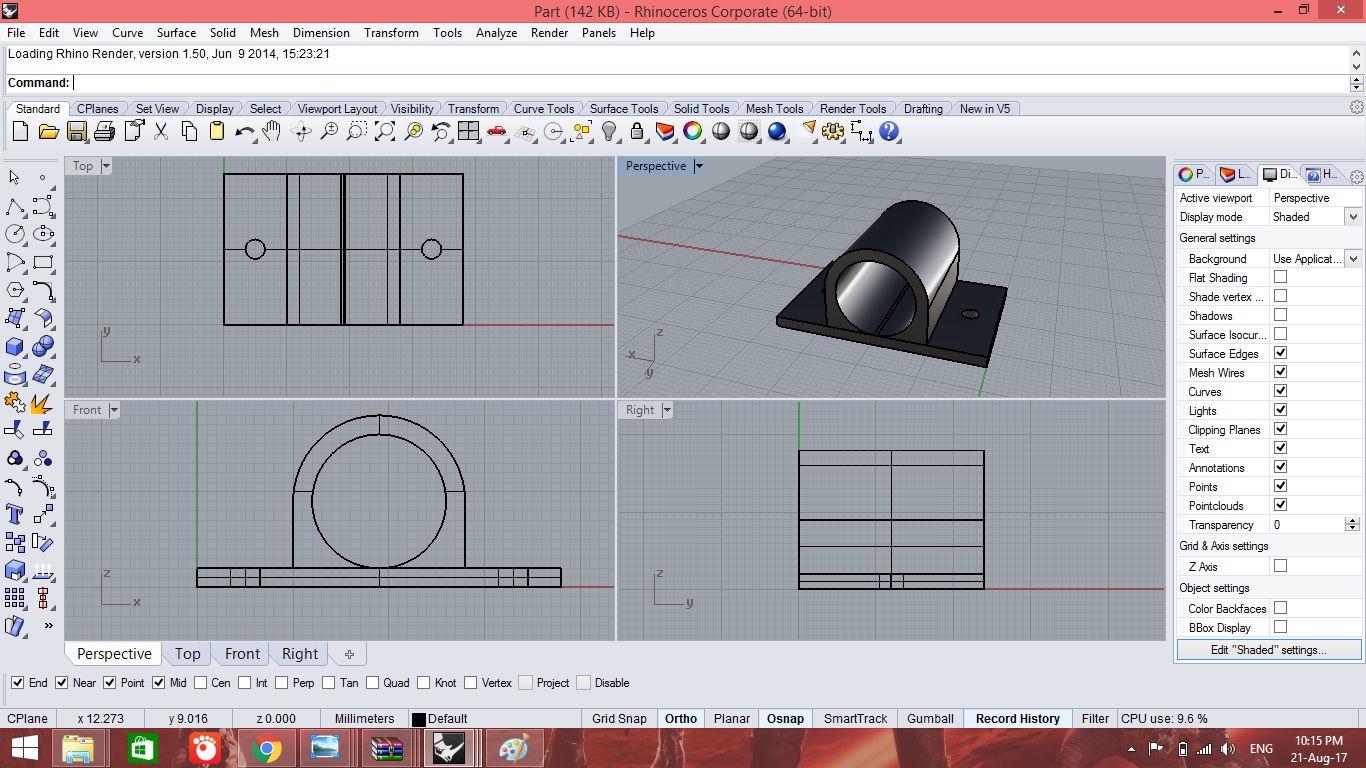Click the Four Viewports layout icon
Screen dimensions: 1366x768
[469, 131]
